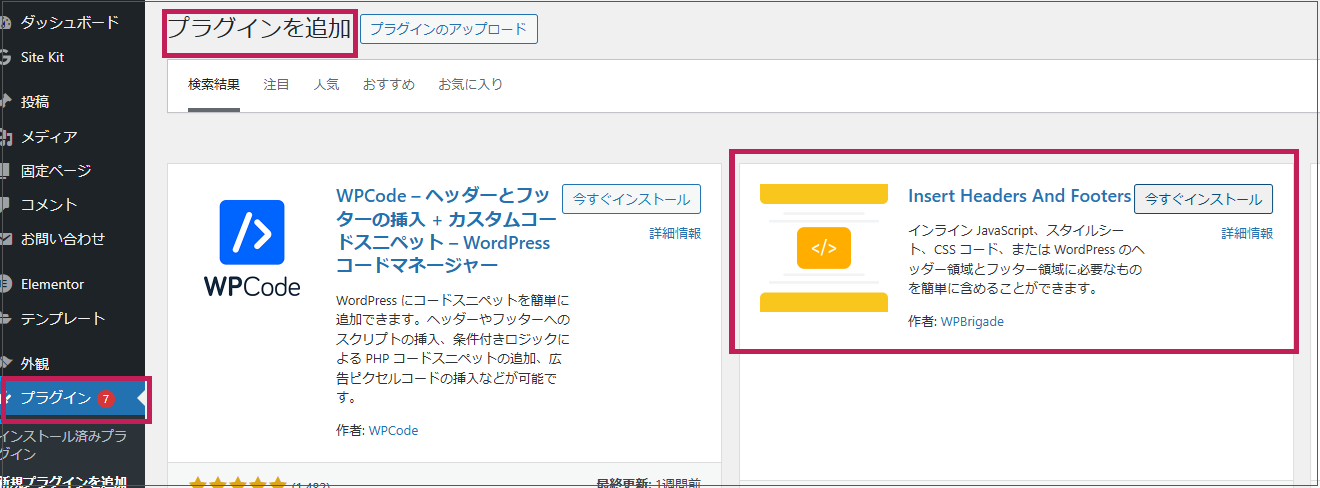
Task: Open the WPCode author link
Action: click(x=393, y=430)
